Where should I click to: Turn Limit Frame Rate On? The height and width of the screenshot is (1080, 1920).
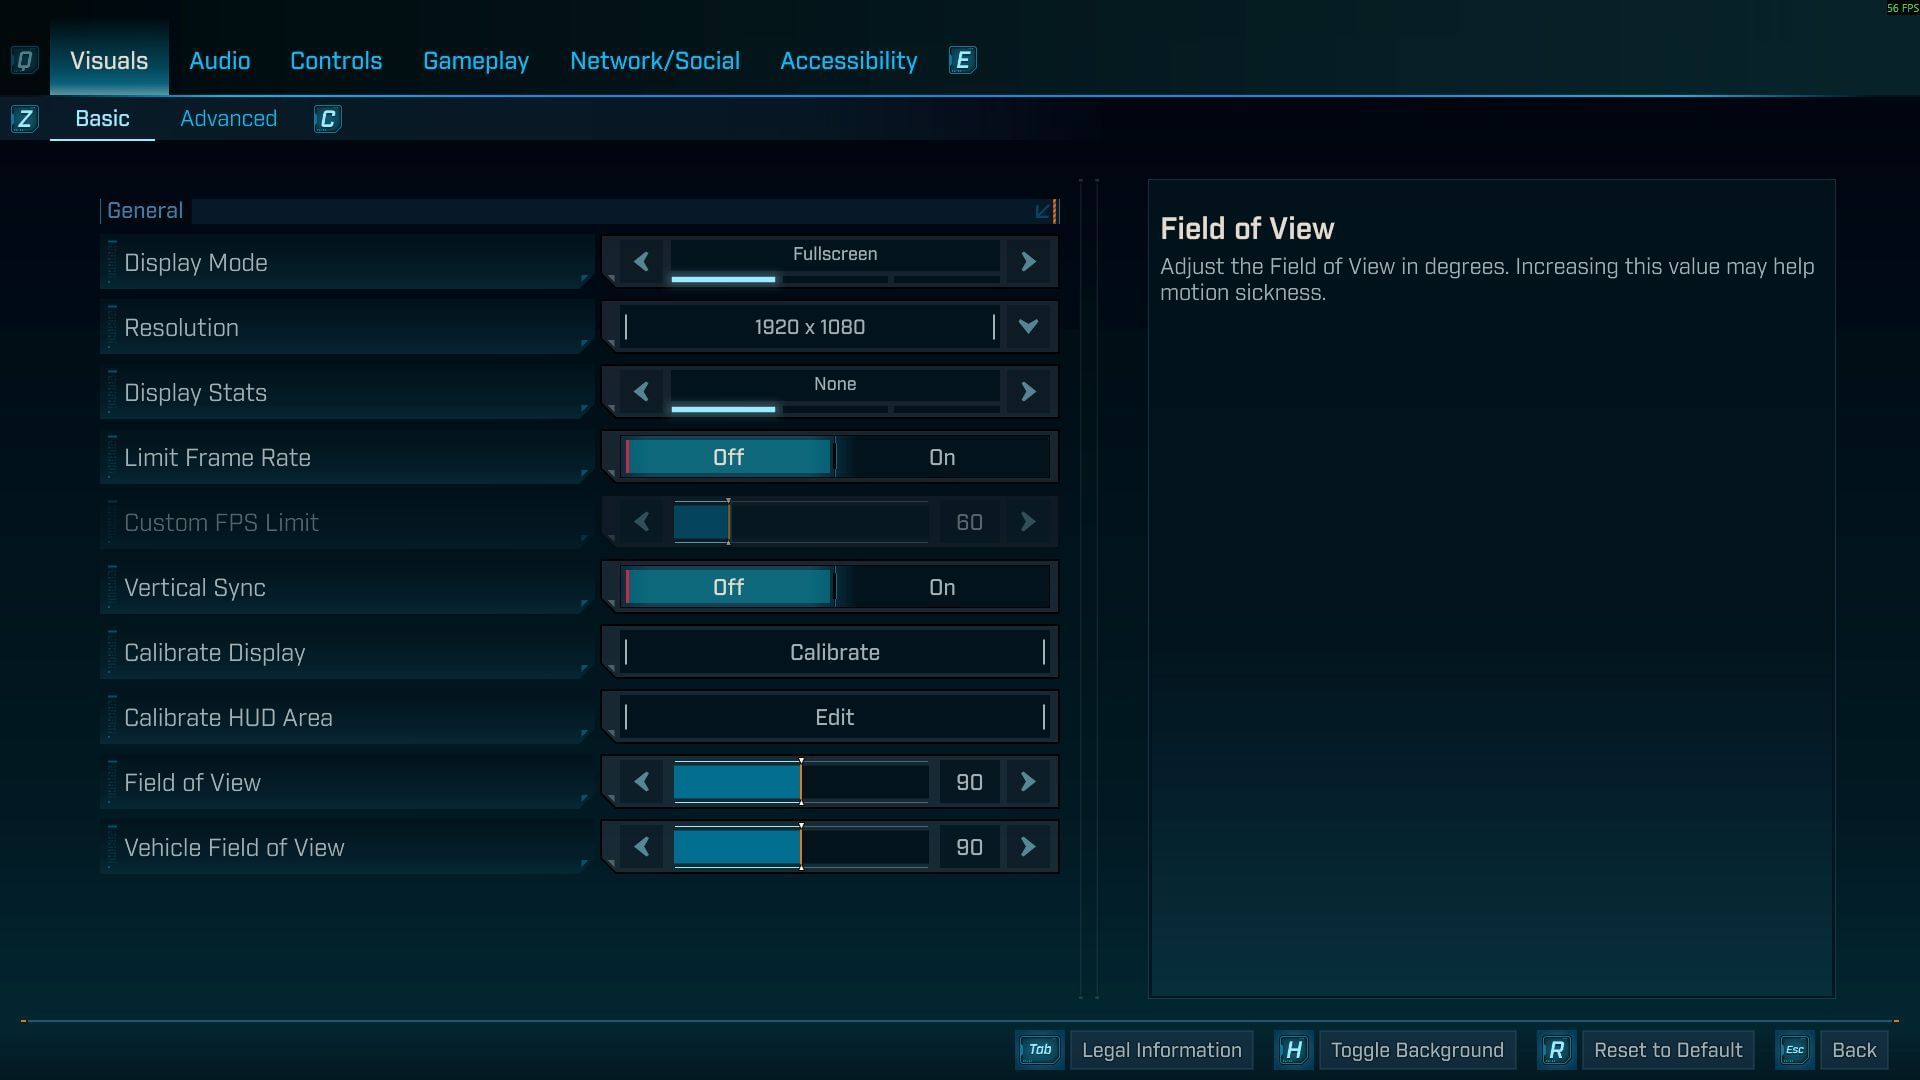coord(942,458)
